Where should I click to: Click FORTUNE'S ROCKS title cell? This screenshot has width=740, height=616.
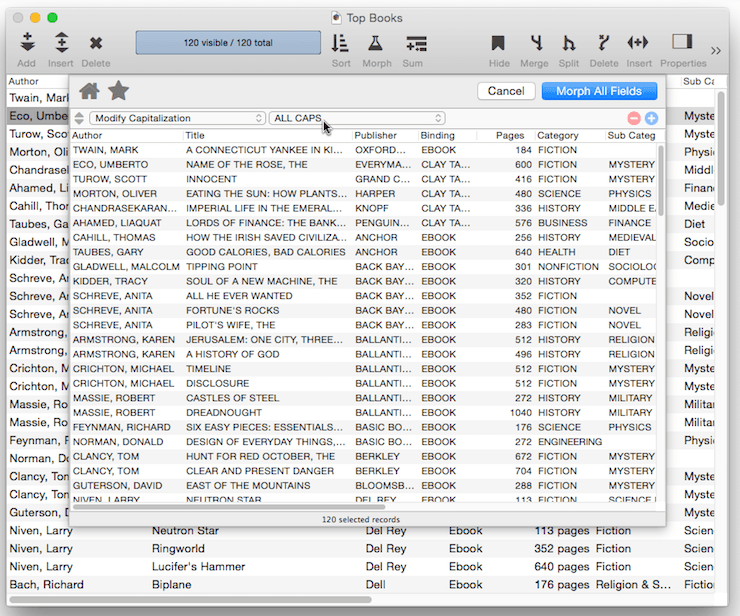click(x=233, y=311)
